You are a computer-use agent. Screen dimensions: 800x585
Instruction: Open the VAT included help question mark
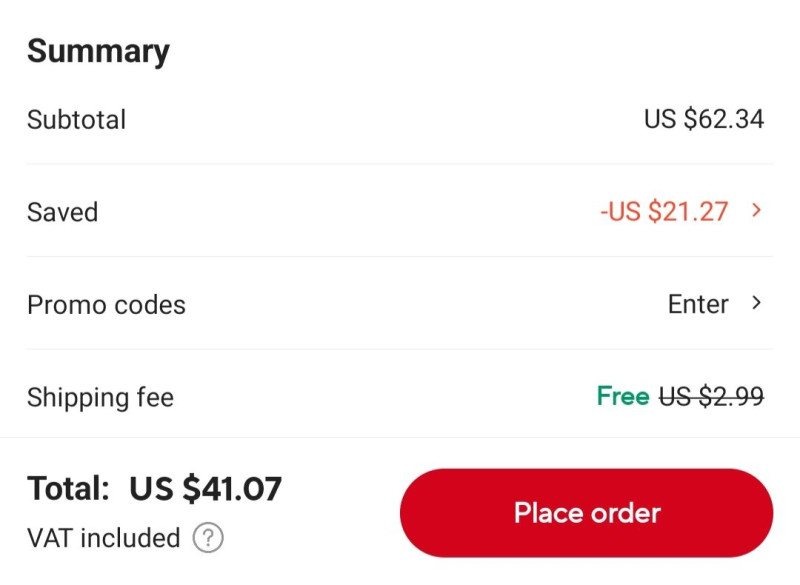click(x=208, y=538)
